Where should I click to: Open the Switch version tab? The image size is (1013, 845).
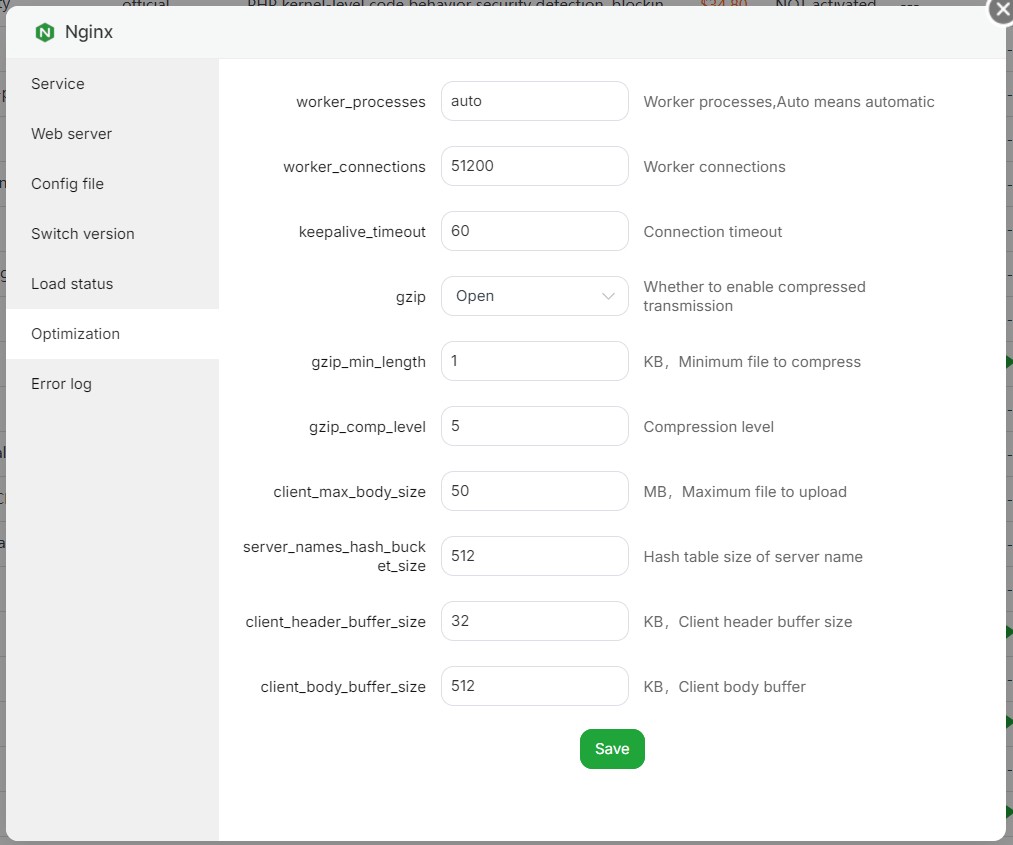click(x=112, y=234)
